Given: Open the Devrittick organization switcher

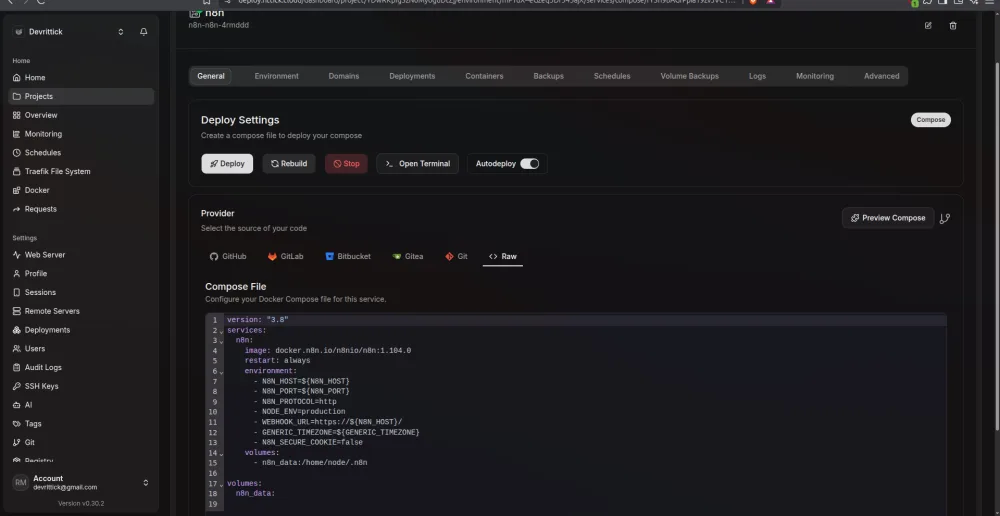Looking at the screenshot, I should pos(69,32).
